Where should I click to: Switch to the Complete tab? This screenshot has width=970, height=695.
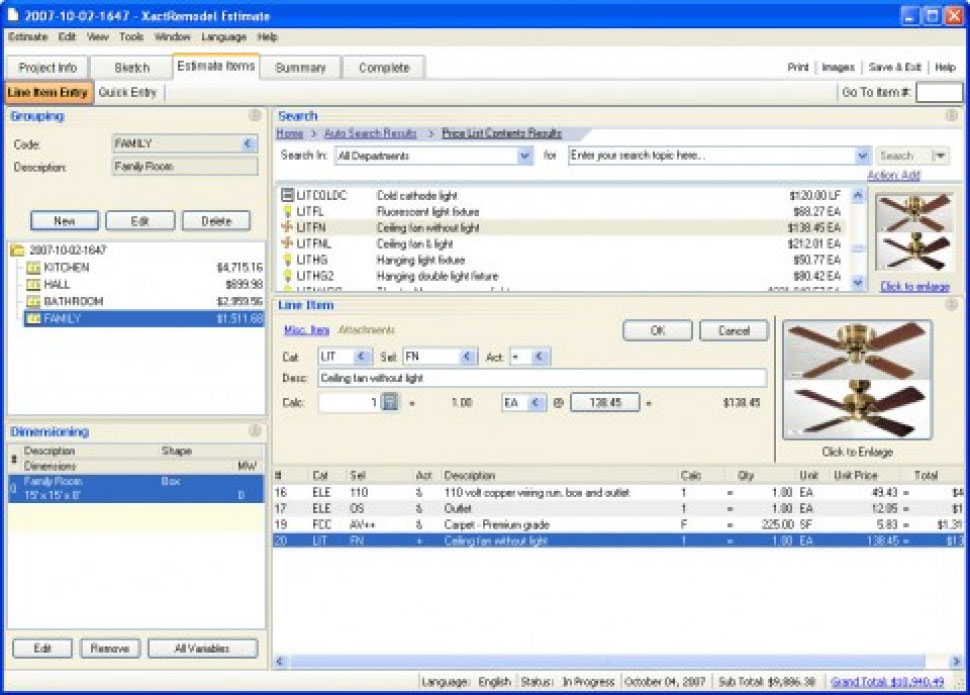384,67
